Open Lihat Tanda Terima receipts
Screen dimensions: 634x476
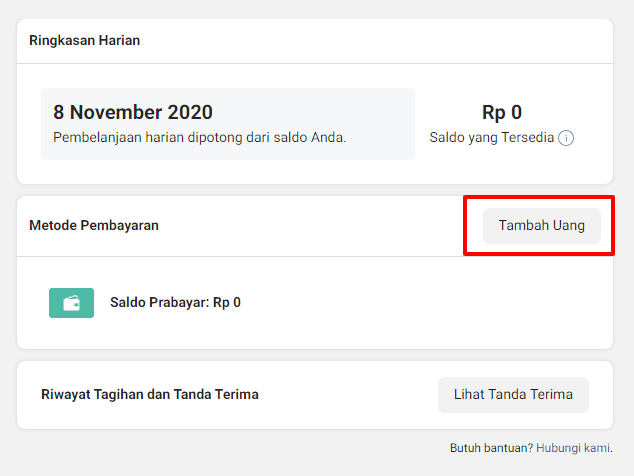tap(513, 395)
